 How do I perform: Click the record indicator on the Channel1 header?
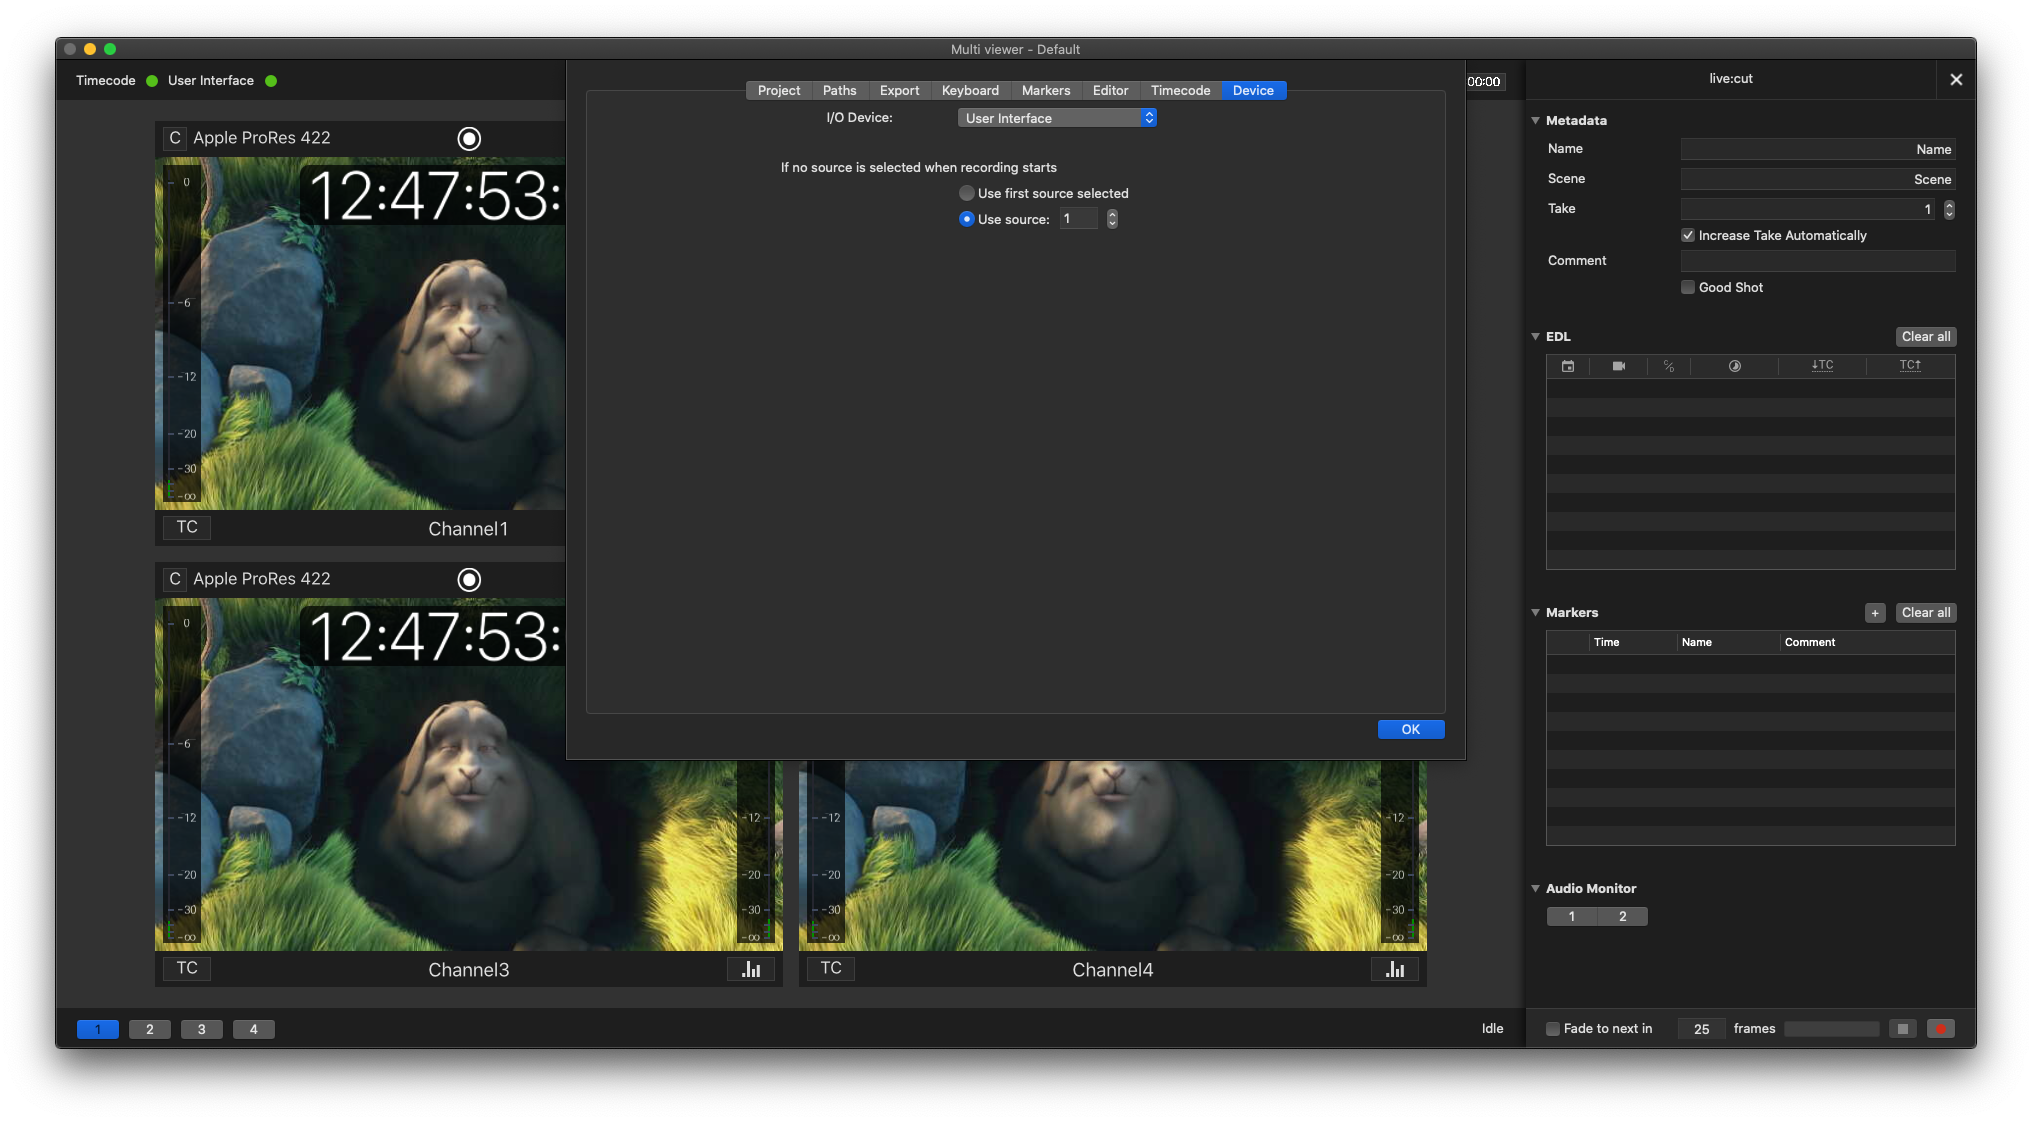[x=469, y=139]
